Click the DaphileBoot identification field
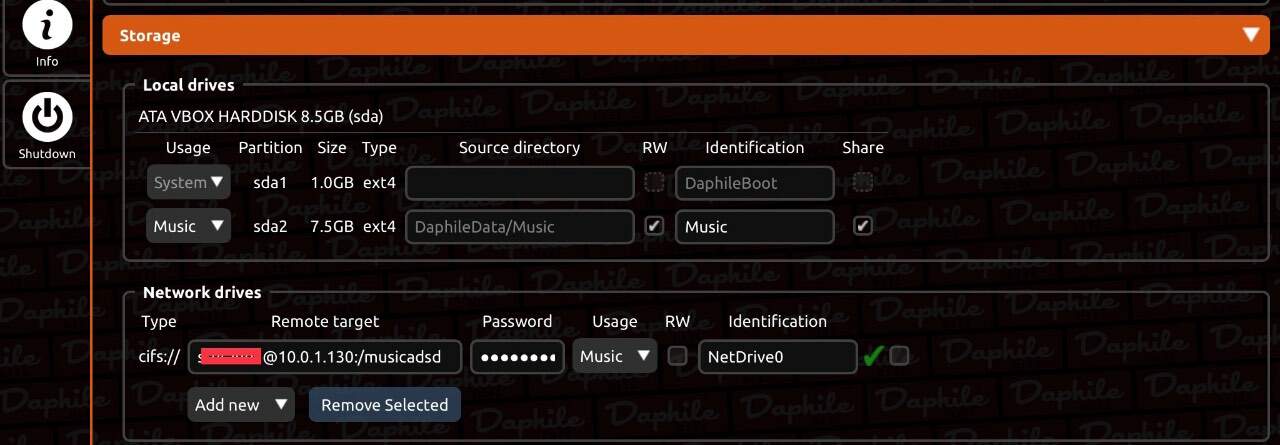1280x445 pixels. click(755, 183)
